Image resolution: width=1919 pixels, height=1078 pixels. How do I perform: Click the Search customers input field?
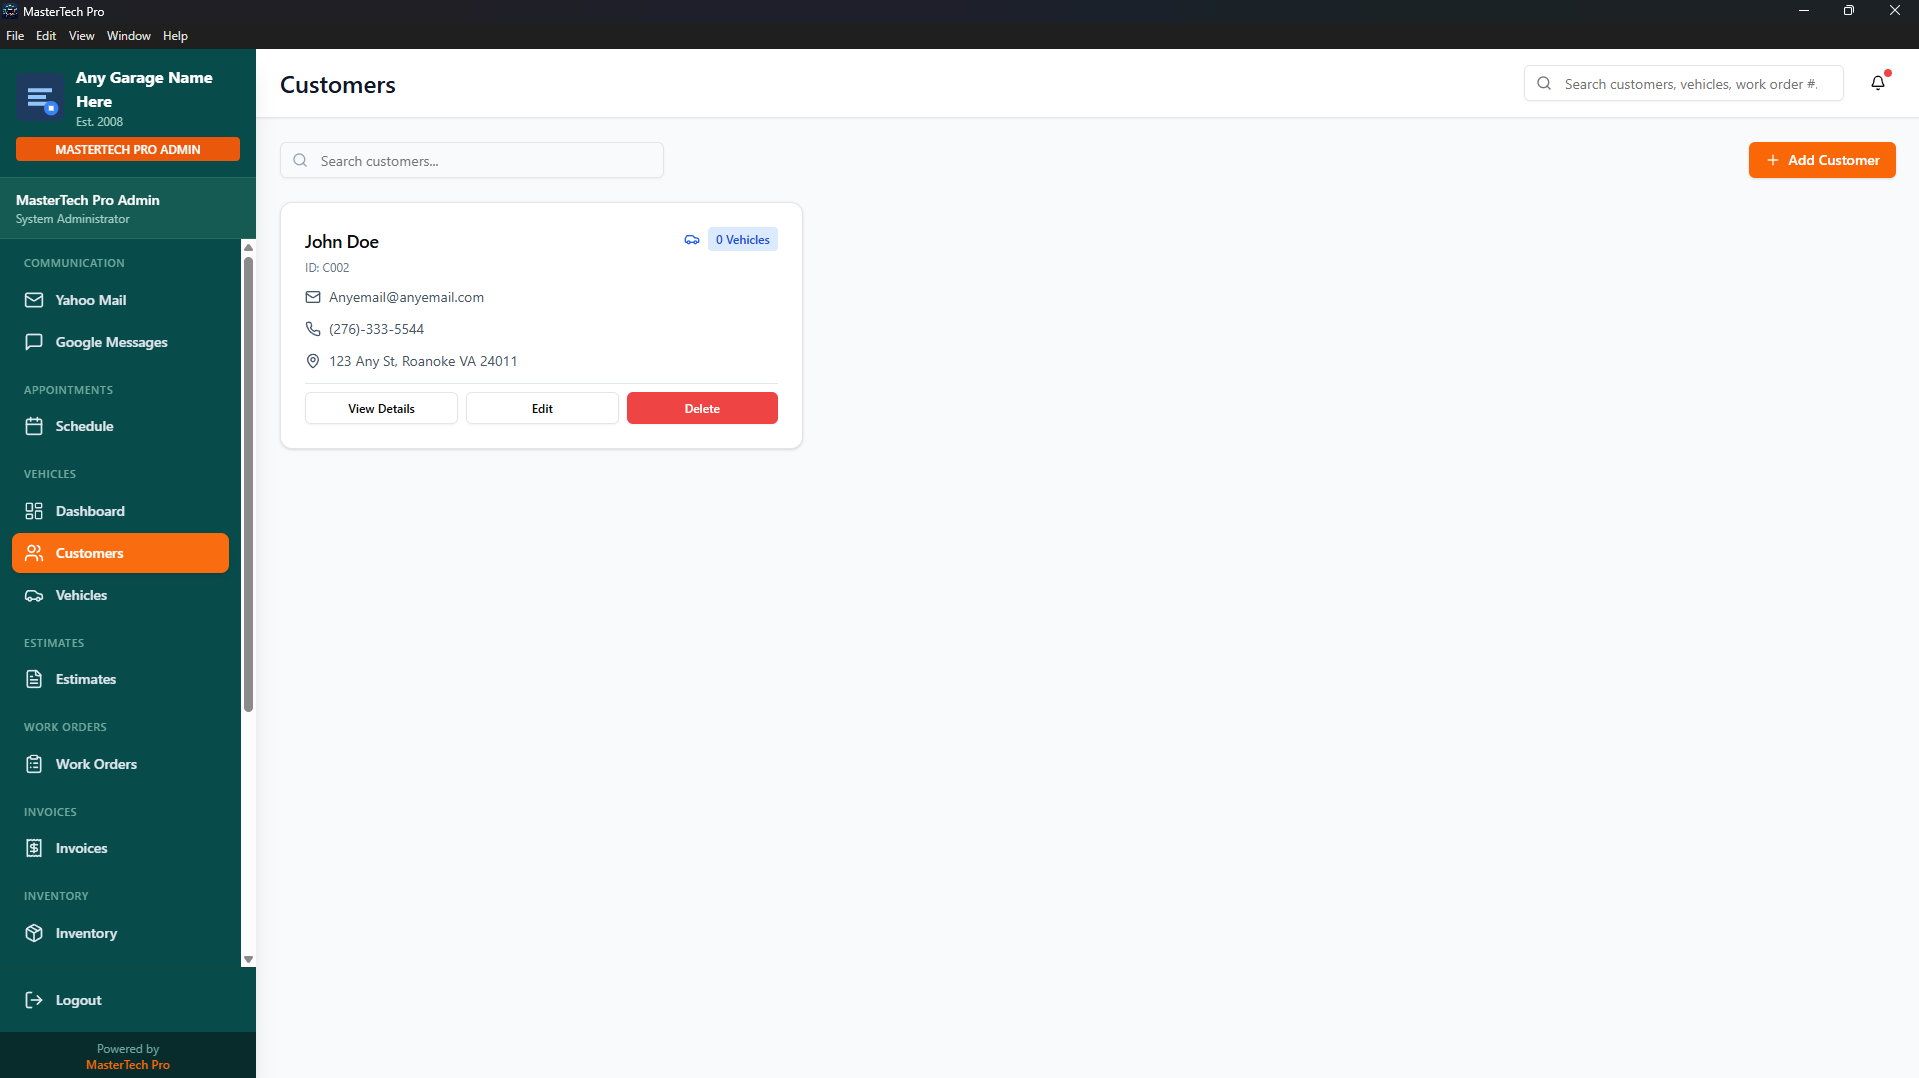[471, 160]
